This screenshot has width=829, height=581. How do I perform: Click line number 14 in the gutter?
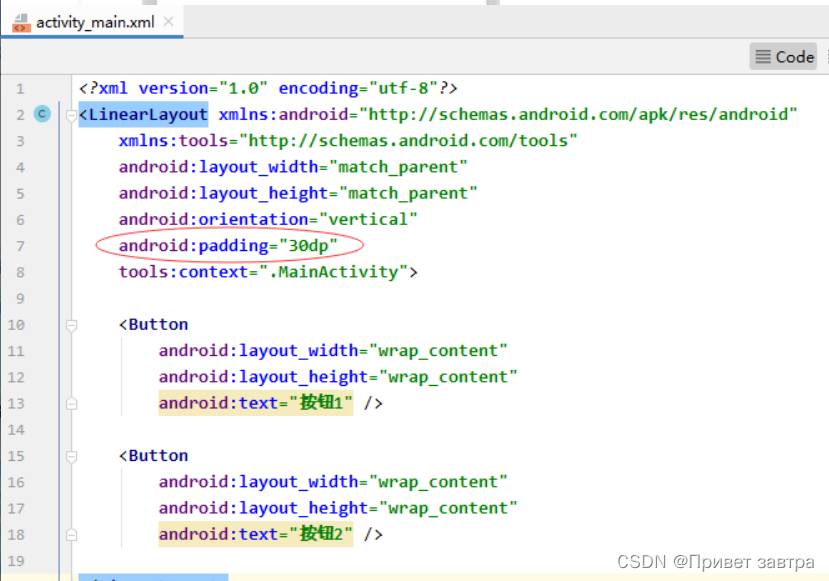tap(16, 430)
